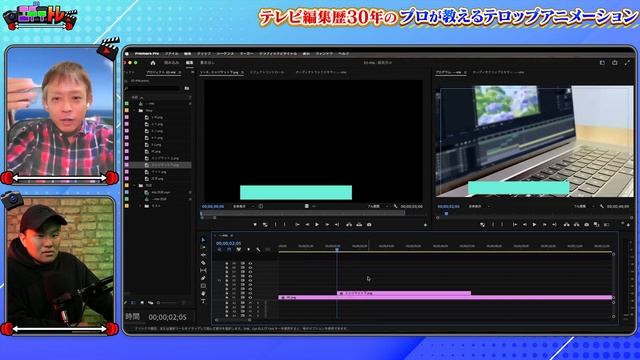The image size is (640, 360).
Task: Step back one frame in Source monitor
Action: click(307, 224)
